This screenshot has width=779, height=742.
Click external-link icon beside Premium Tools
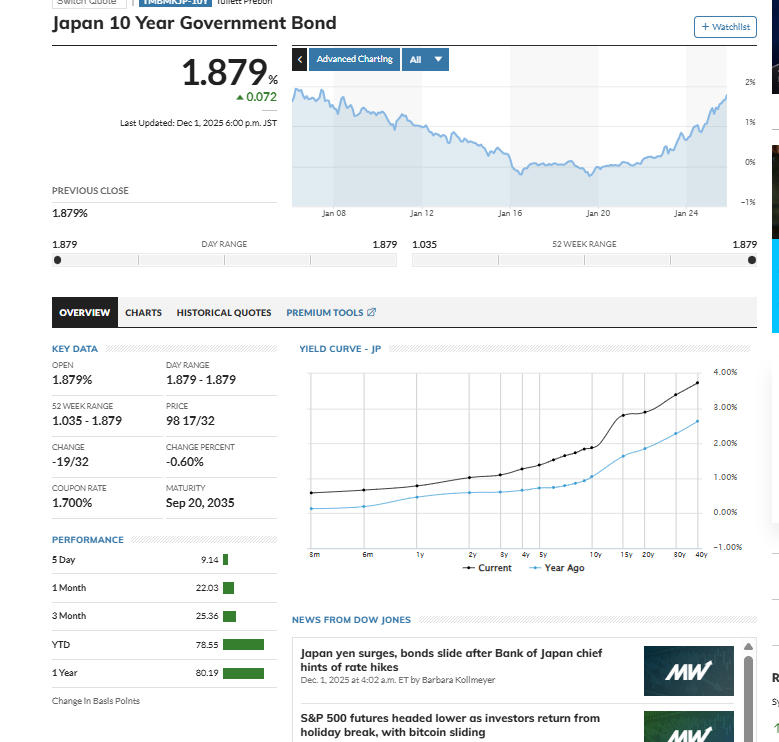click(x=372, y=312)
